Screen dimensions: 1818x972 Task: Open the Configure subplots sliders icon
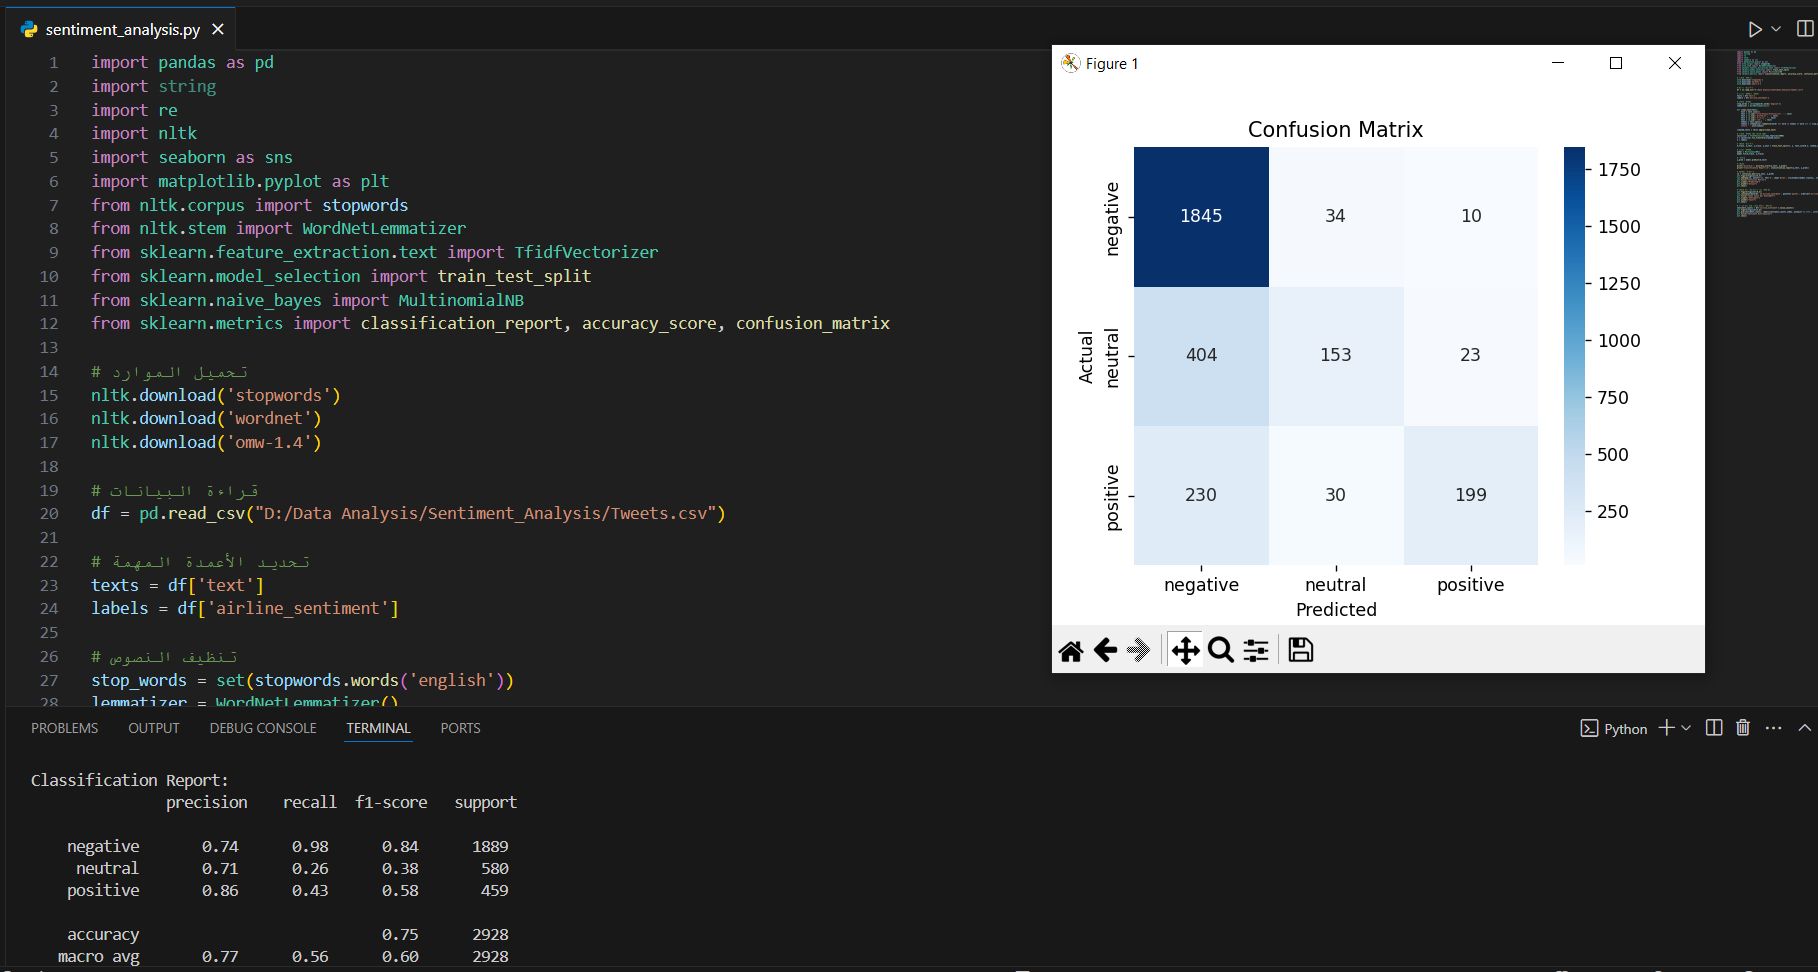point(1256,651)
